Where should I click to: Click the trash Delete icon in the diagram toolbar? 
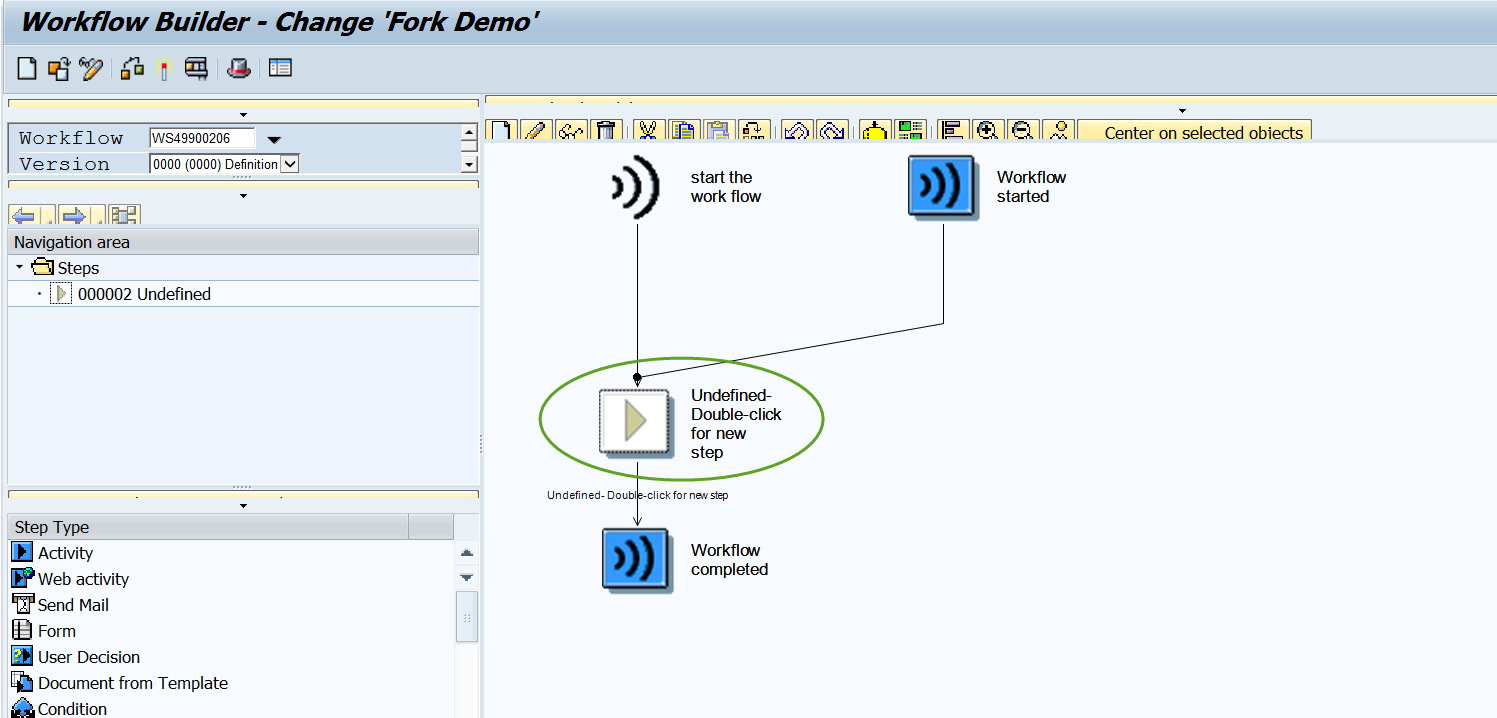pyautogui.click(x=607, y=130)
